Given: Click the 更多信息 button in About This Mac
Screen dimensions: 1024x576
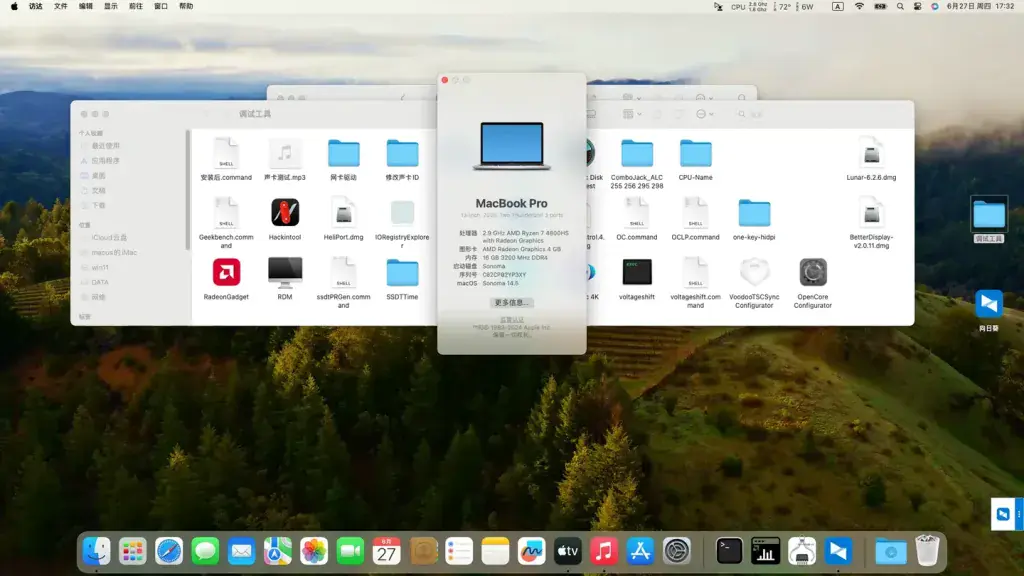Looking at the screenshot, I should click(511, 303).
